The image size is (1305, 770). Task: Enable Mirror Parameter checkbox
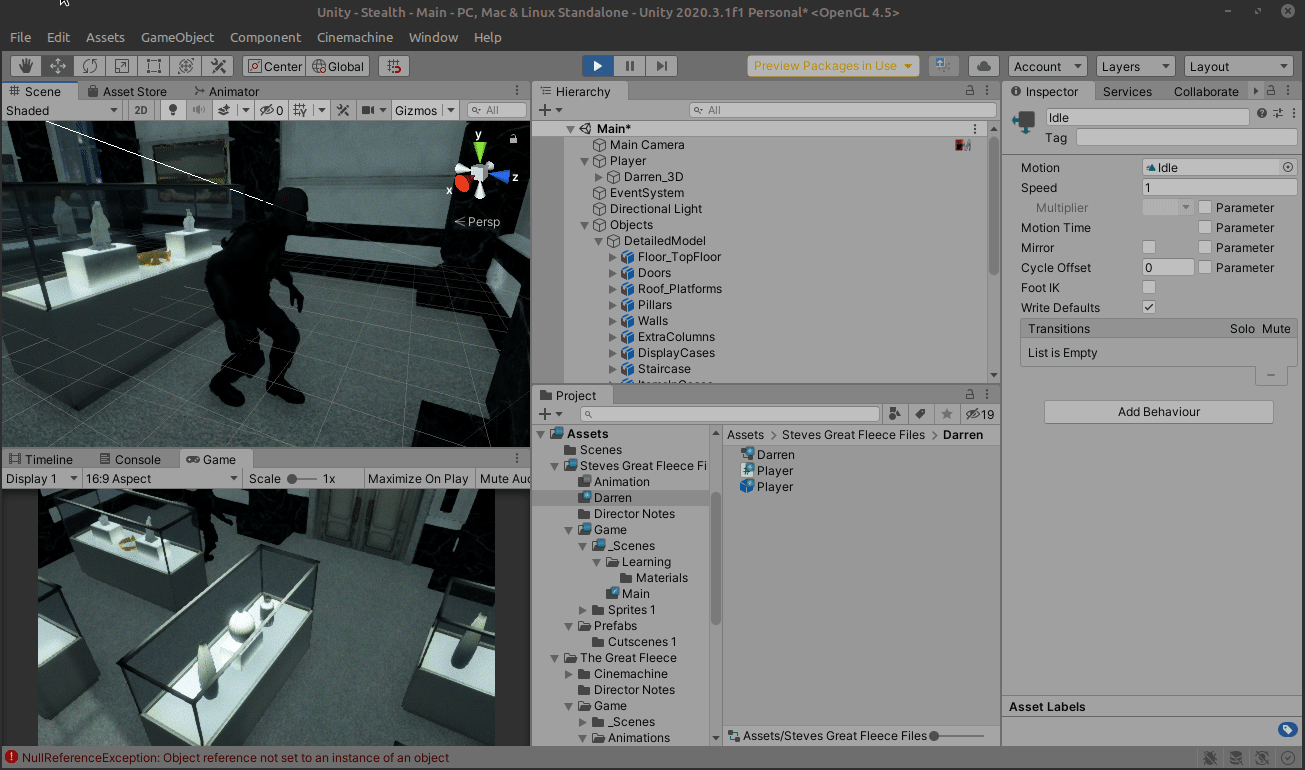1205,248
